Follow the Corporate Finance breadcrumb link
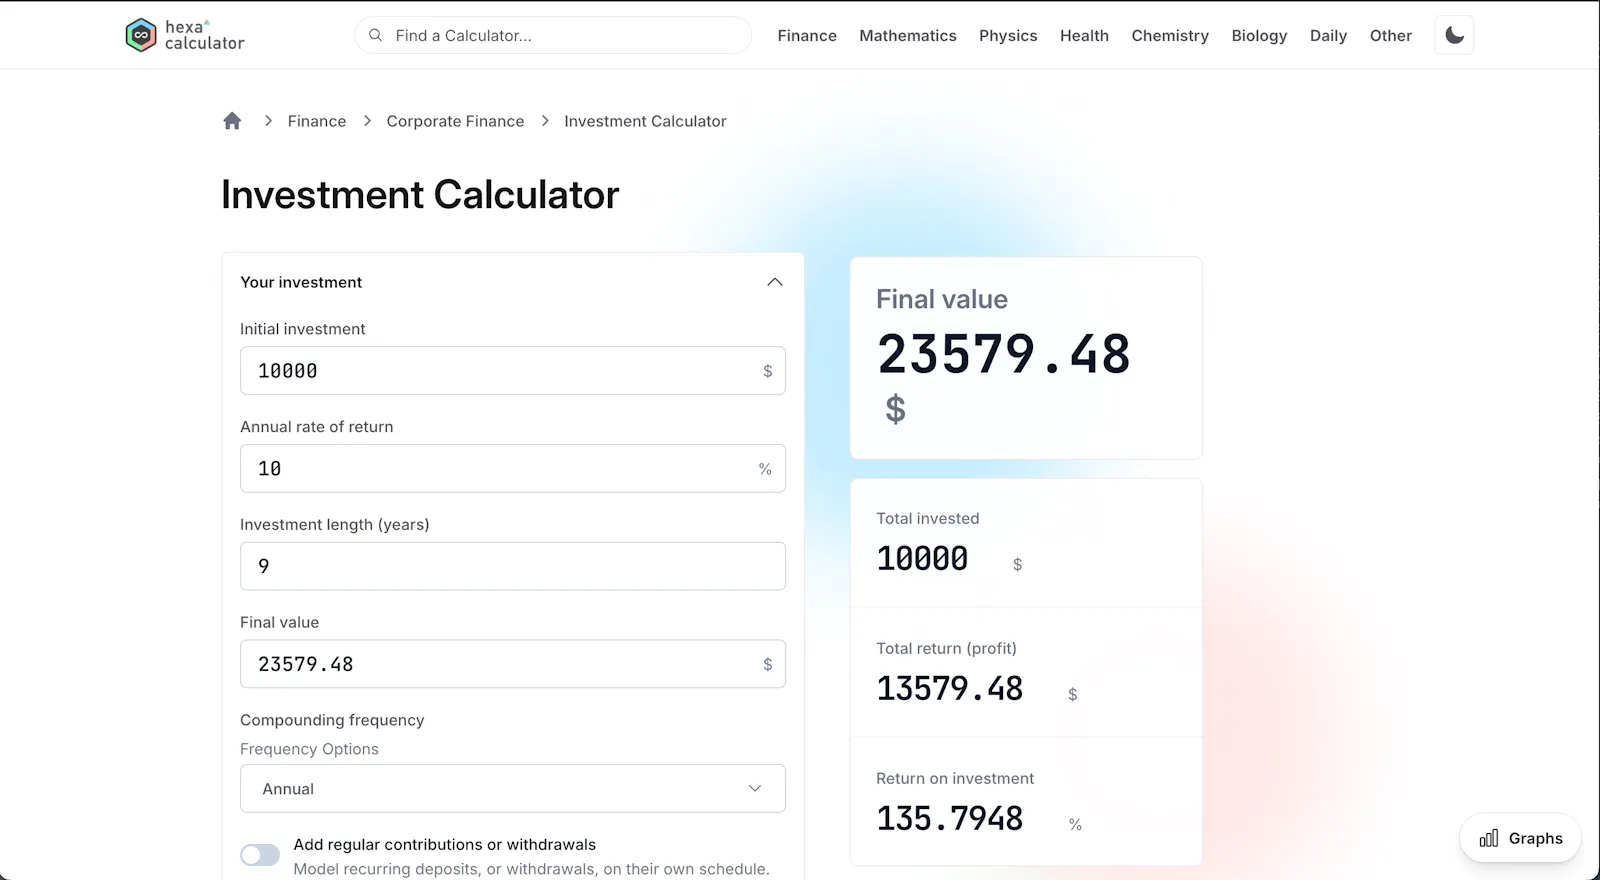This screenshot has width=1600, height=880. click(455, 121)
